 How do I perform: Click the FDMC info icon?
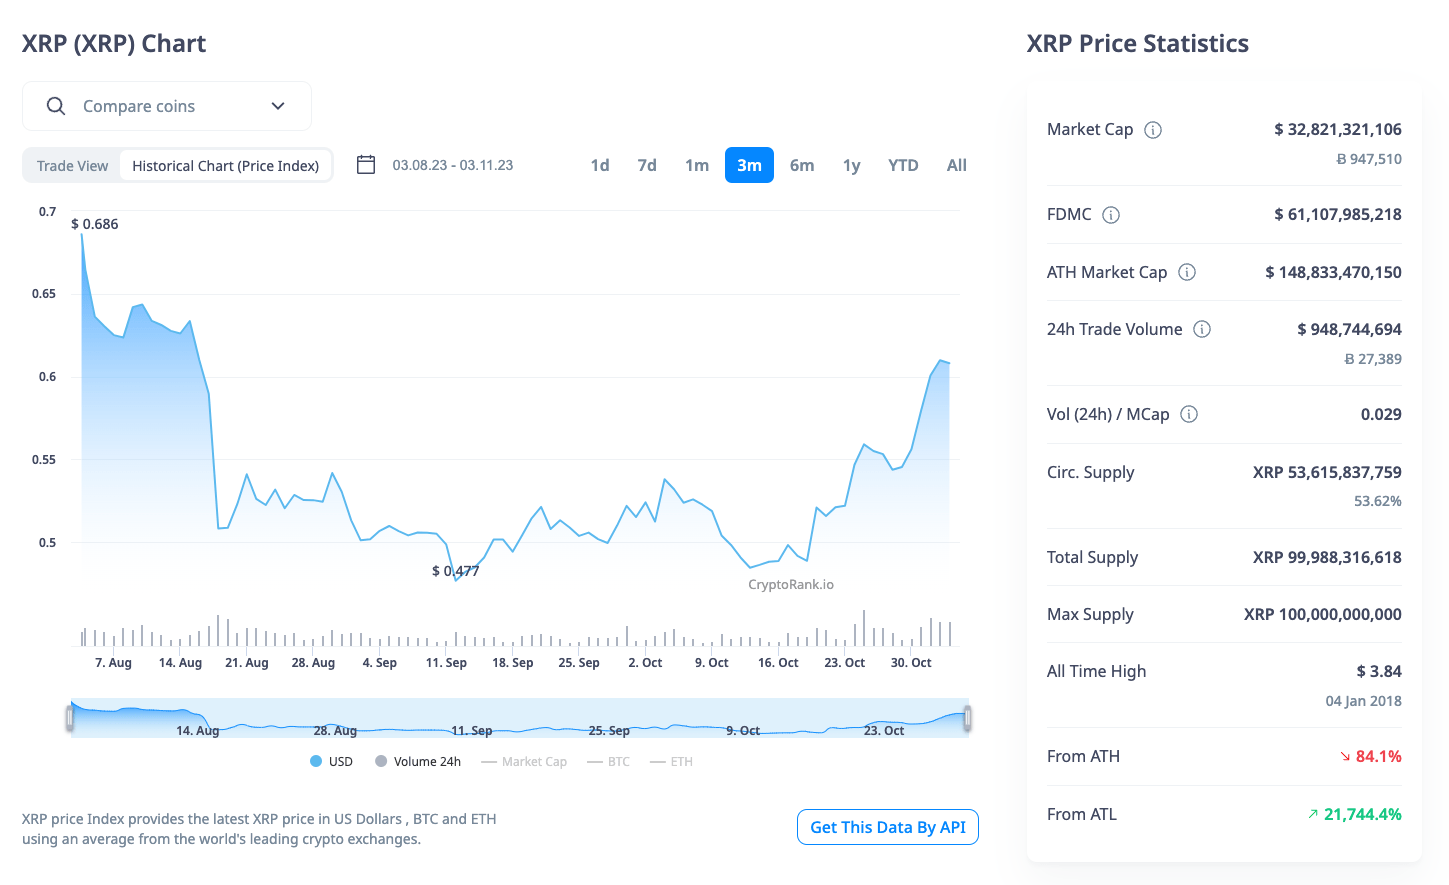(x=1111, y=215)
